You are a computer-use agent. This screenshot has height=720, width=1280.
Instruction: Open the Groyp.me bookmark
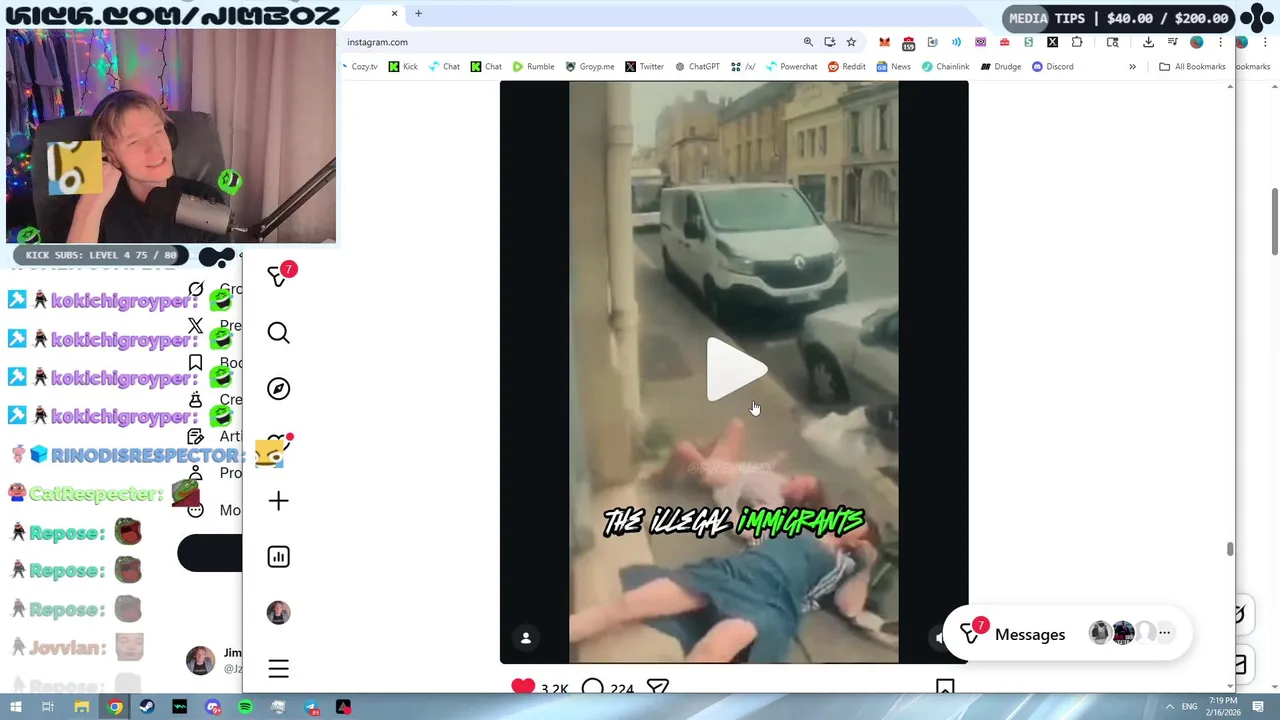(590, 67)
